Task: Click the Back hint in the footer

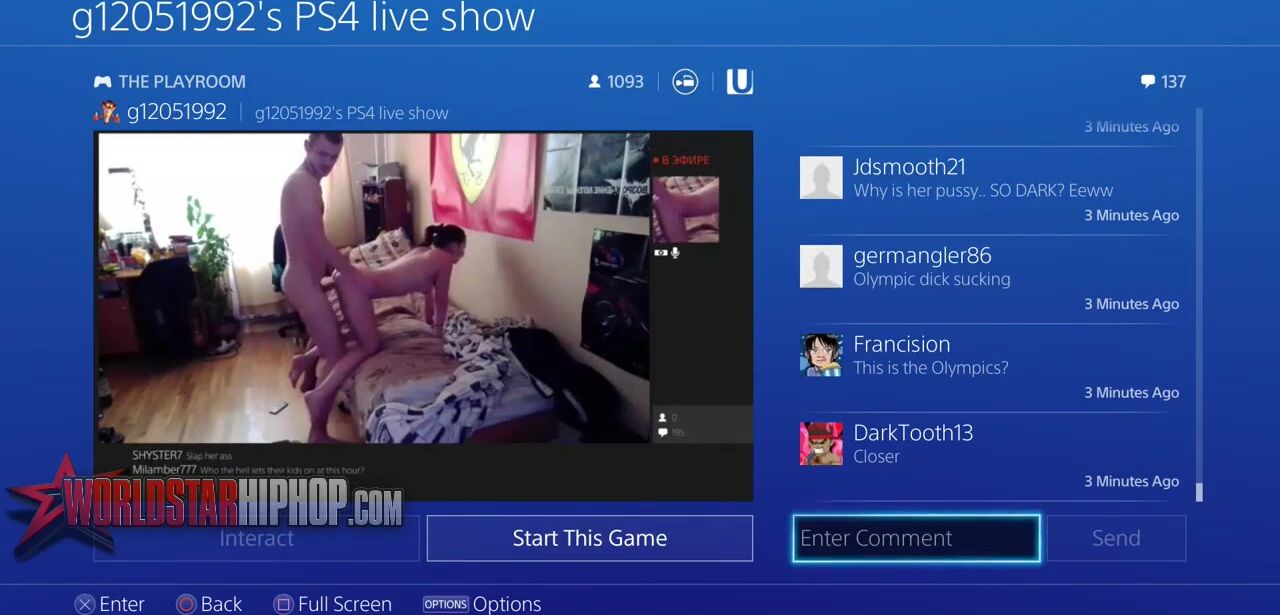Action: click(x=209, y=603)
